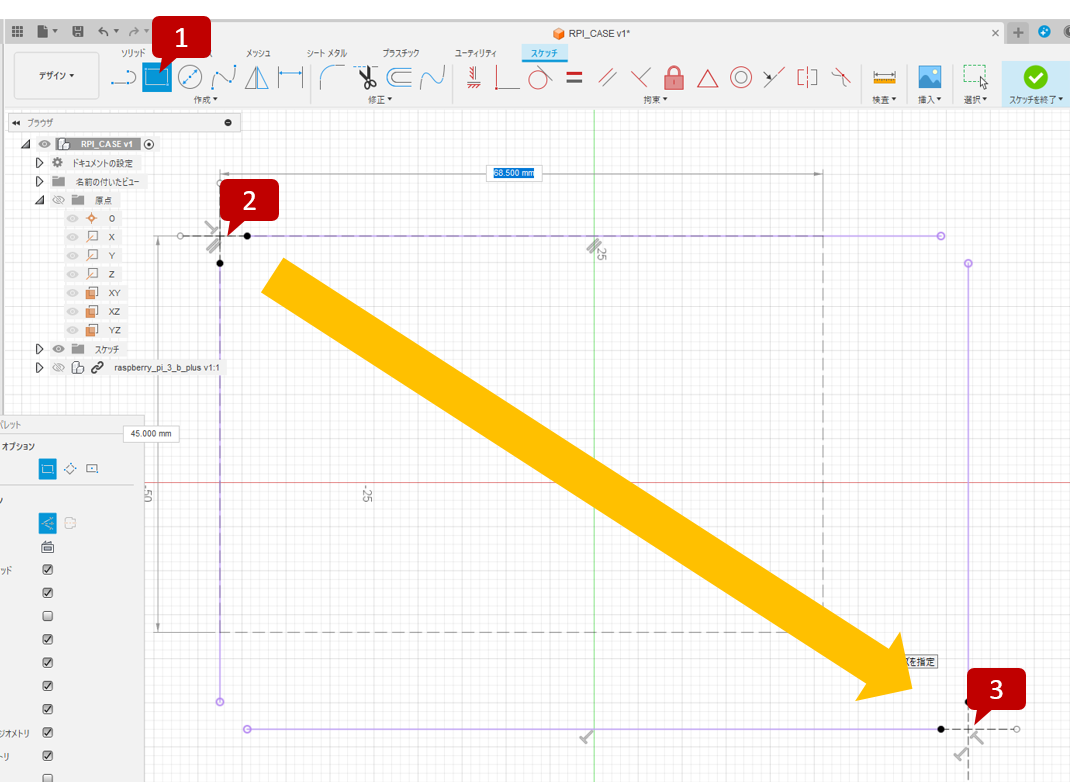Select the Spline sketch tool
The image size is (1070, 782).
[x=224, y=77]
